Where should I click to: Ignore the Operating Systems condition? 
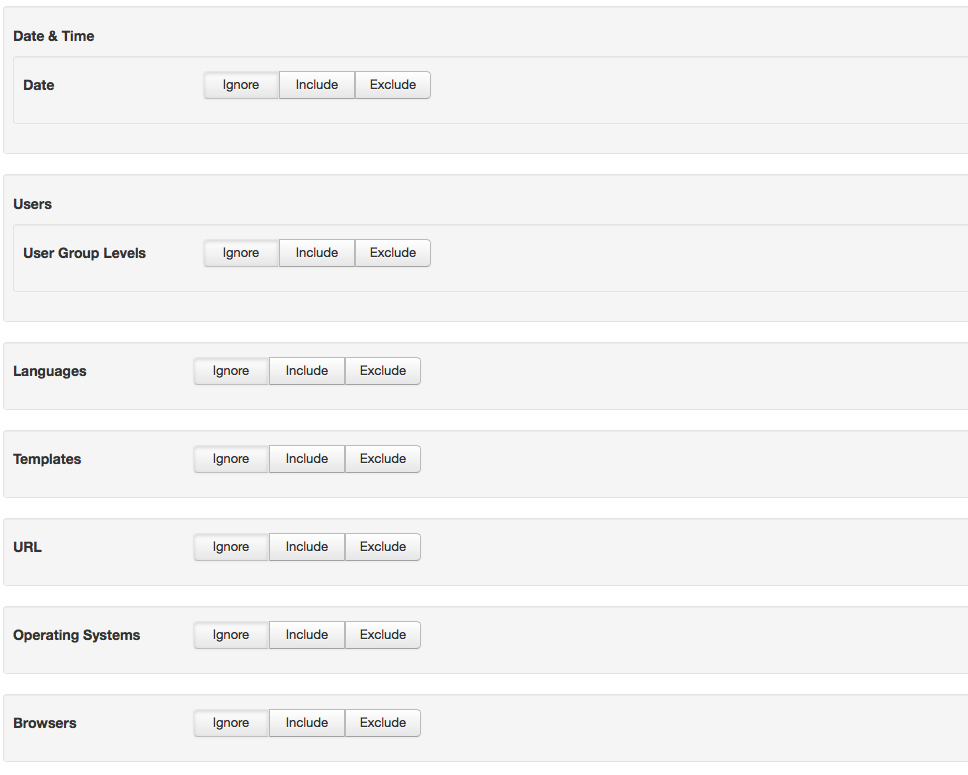(x=231, y=635)
